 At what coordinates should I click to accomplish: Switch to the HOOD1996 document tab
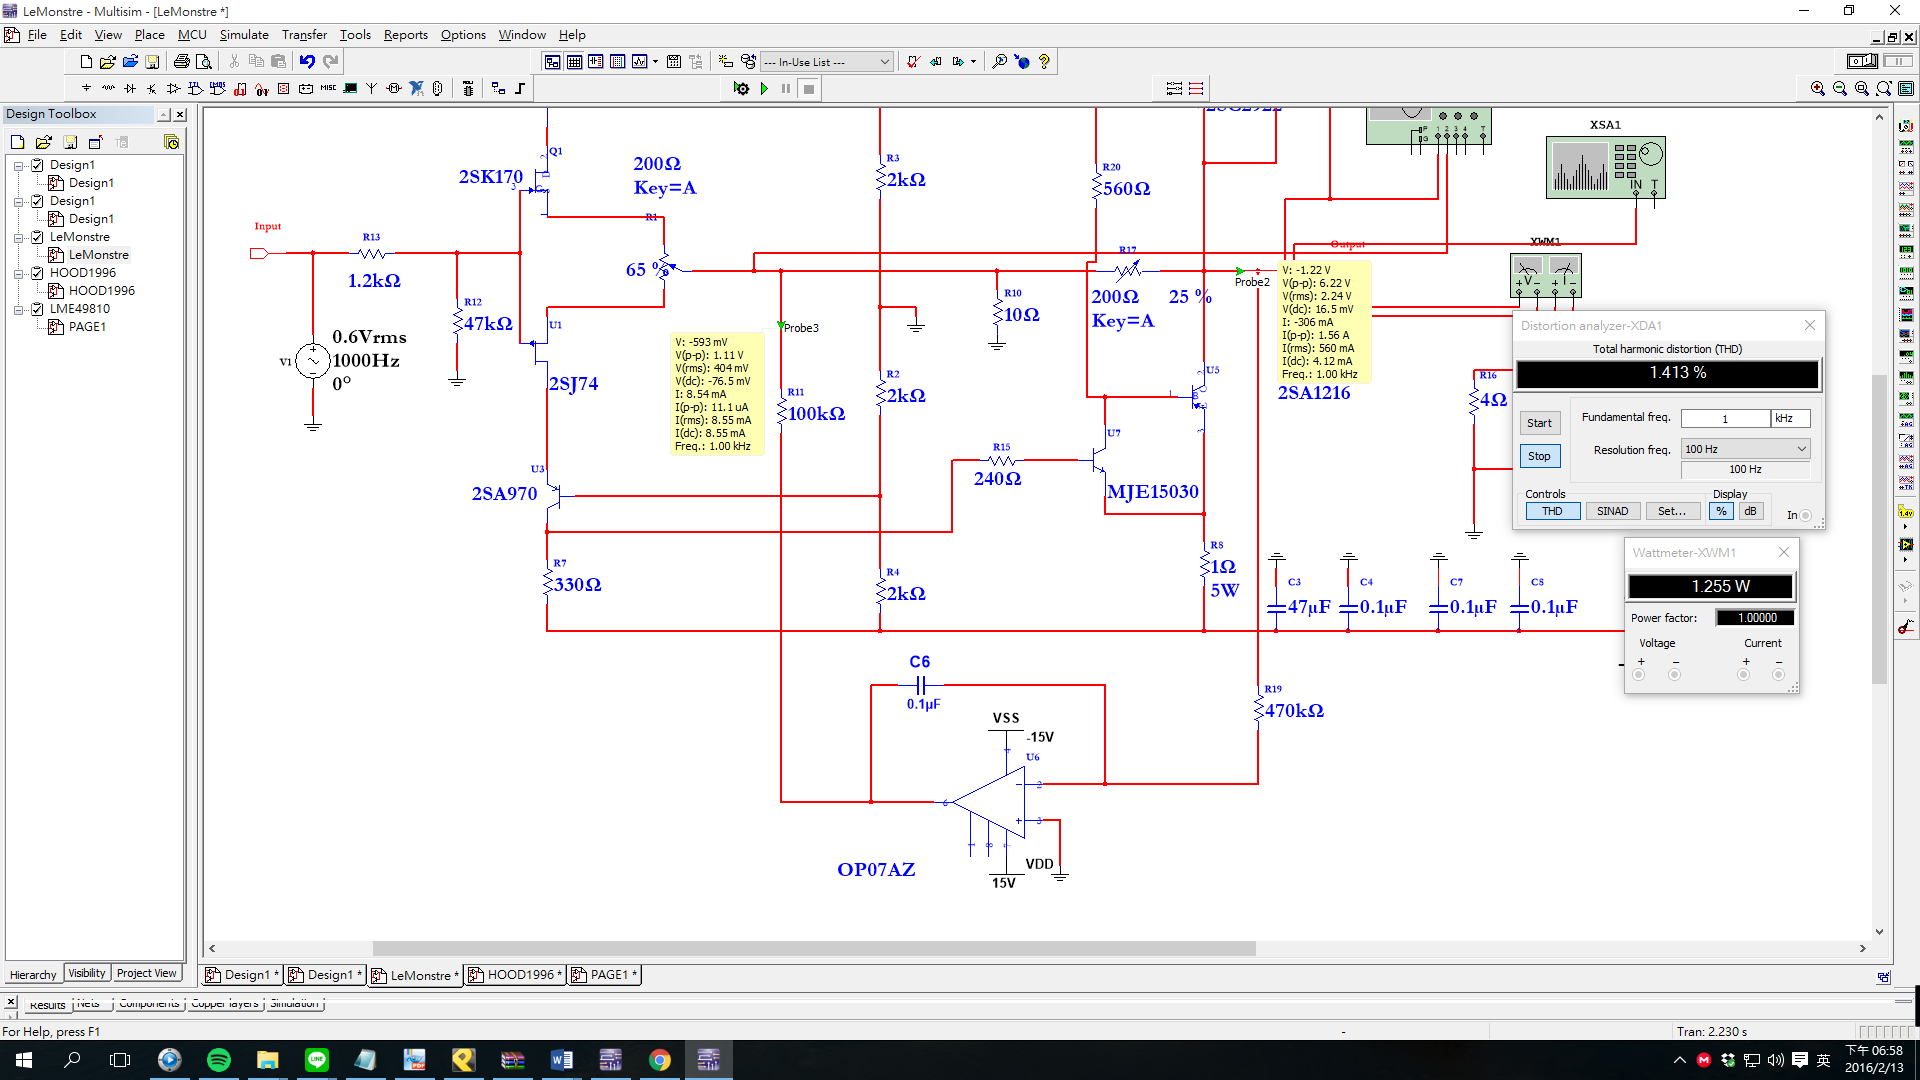click(514, 975)
